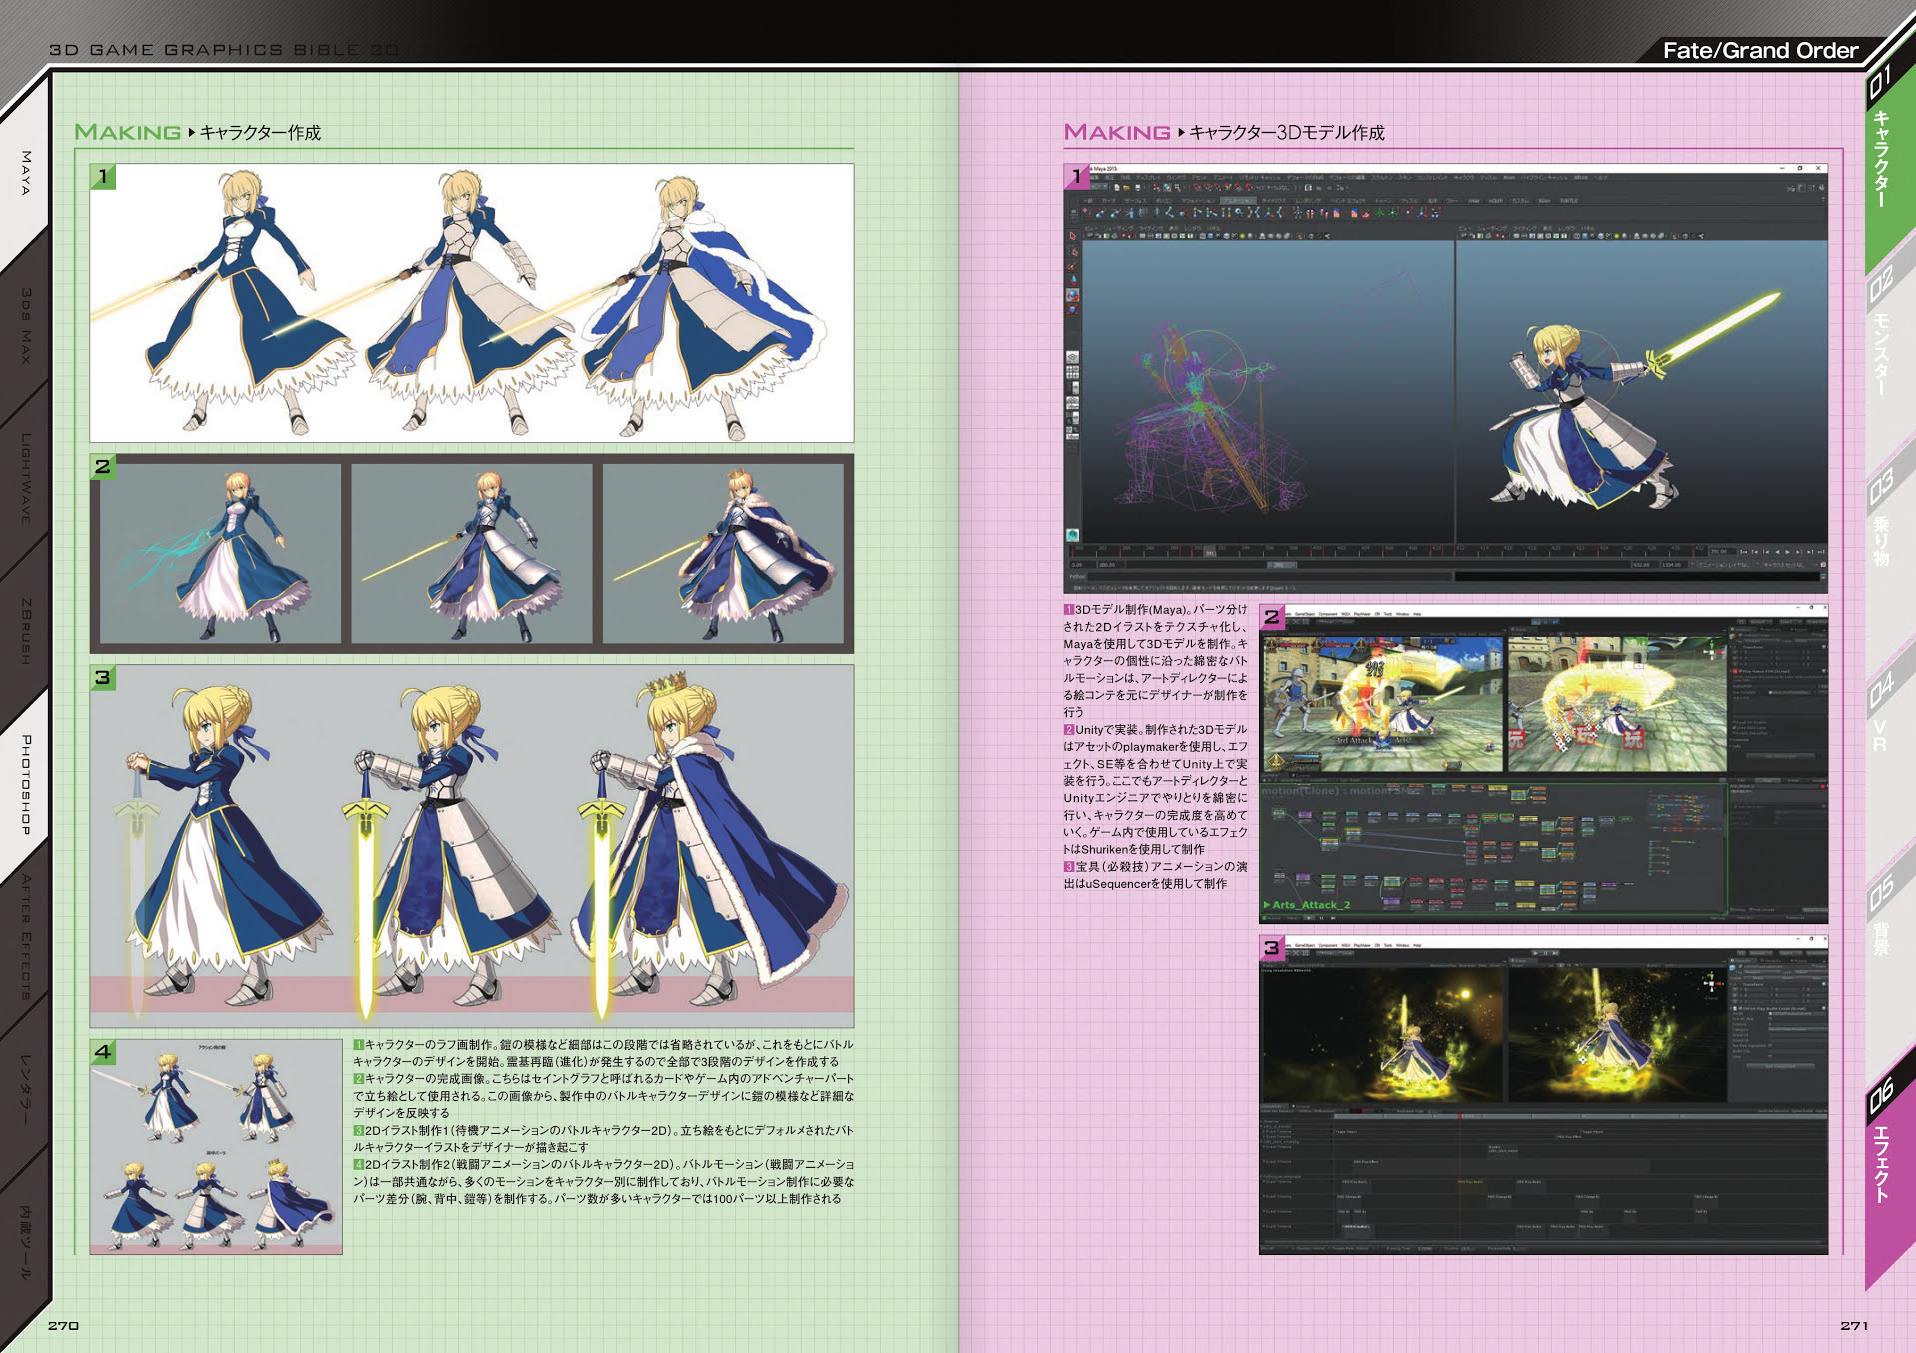Click play forward in Maya playback controls

[x=1788, y=551]
